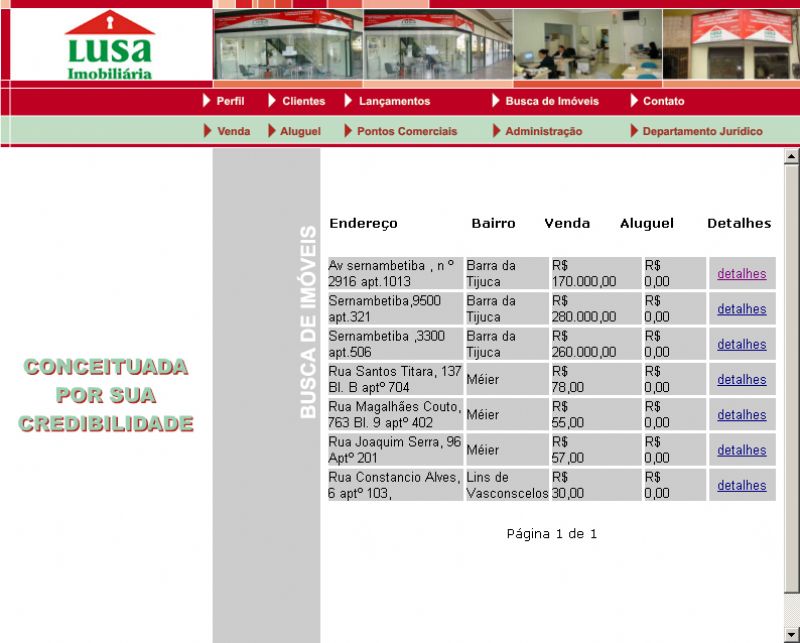800x643 pixels.
Task: Click red arrow beside Departamento Jurídico
Action: tap(634, 131)
